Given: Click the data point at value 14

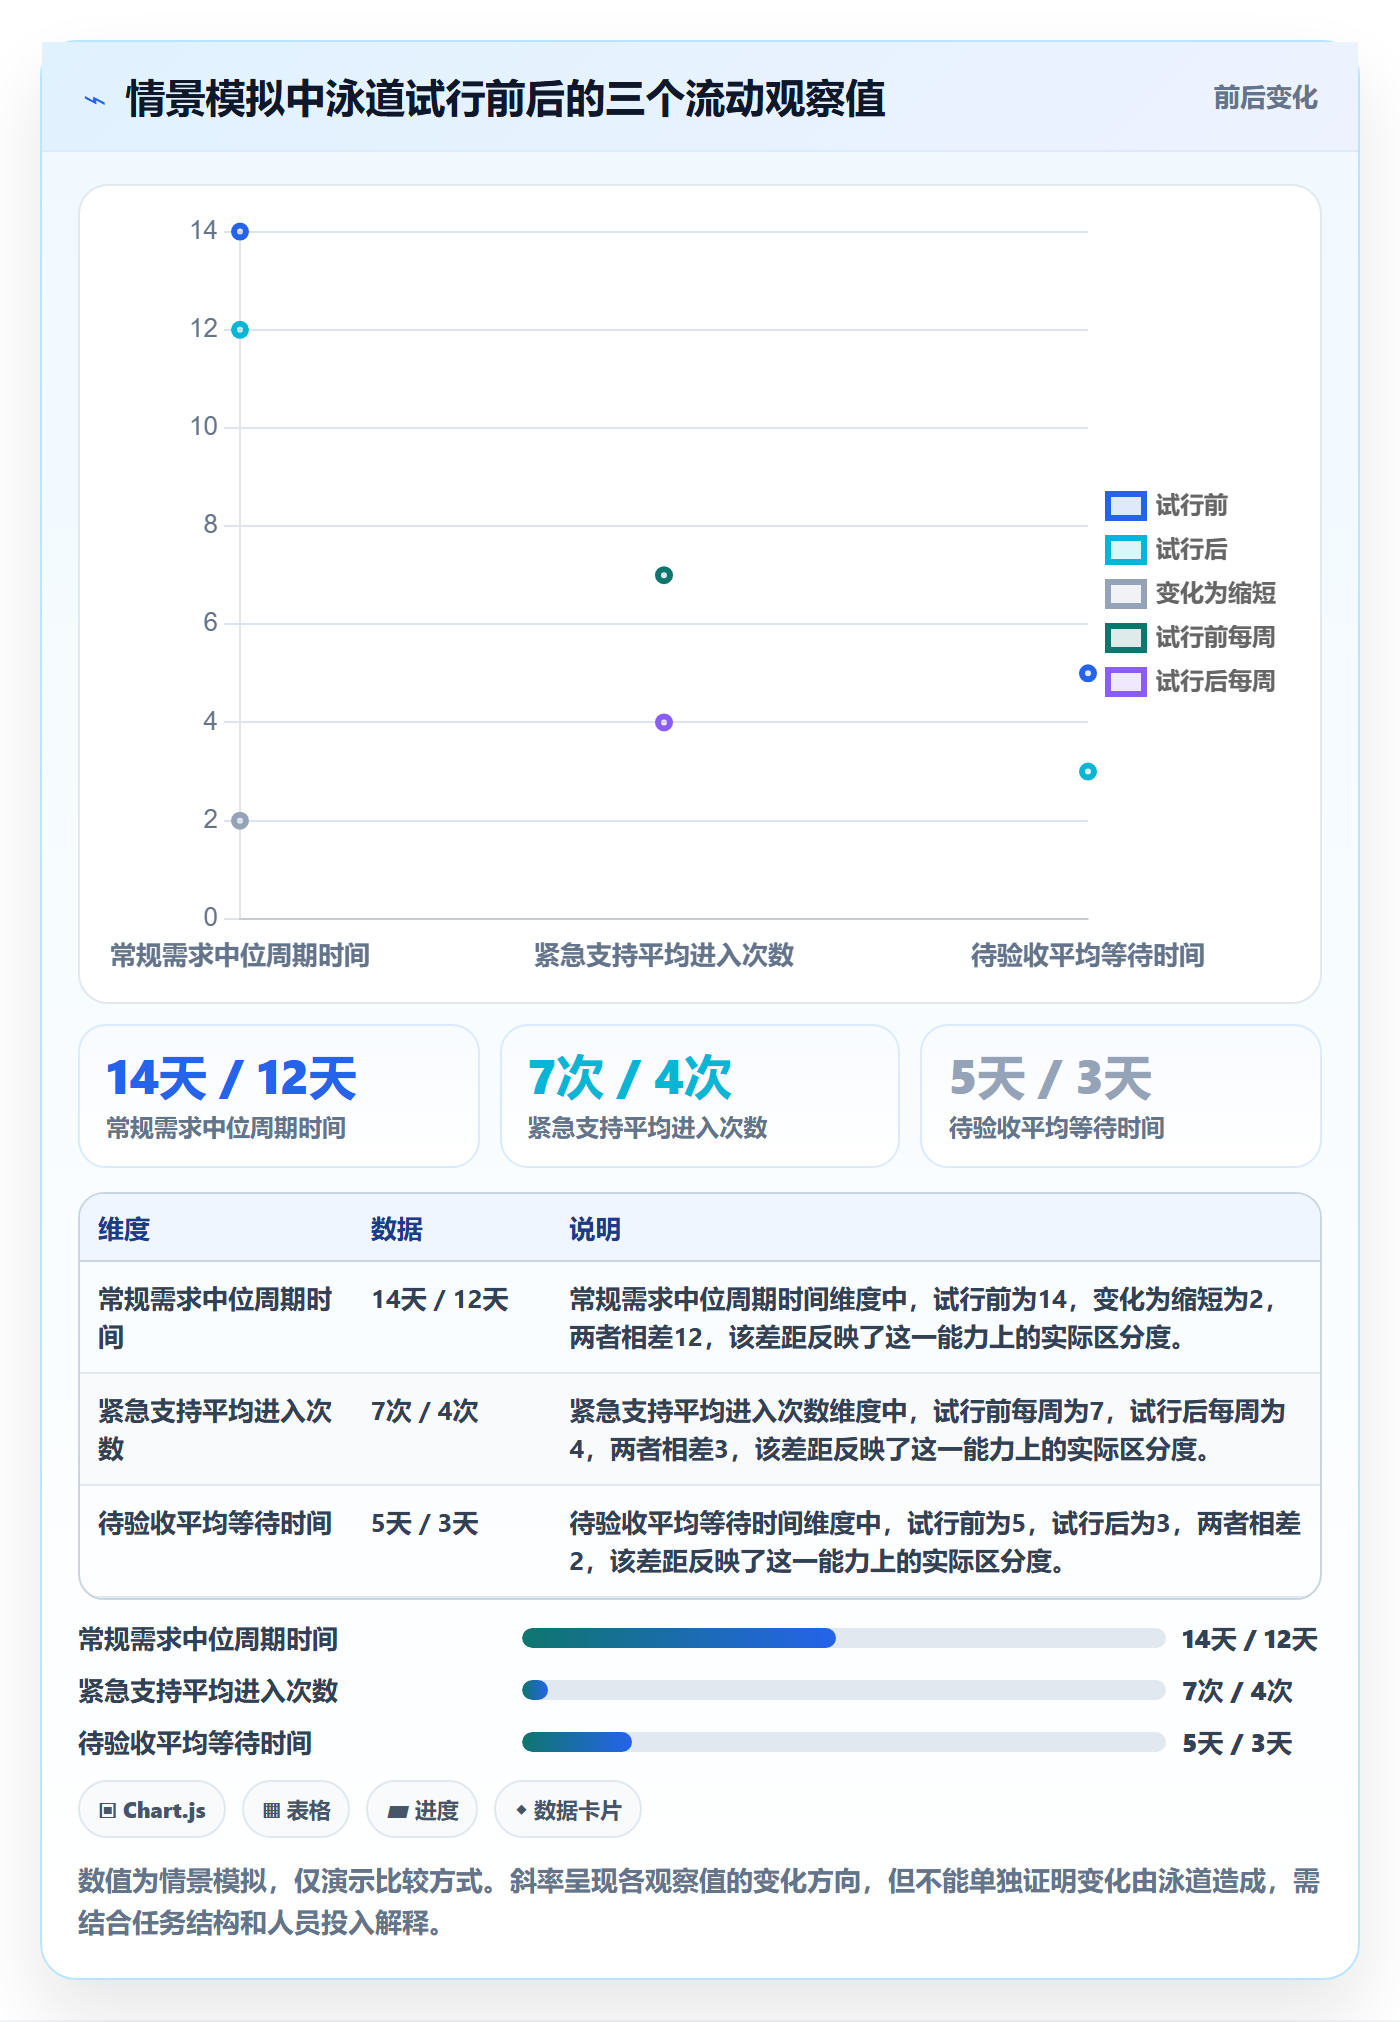Looking at the screenshot, I should [240, 232].
